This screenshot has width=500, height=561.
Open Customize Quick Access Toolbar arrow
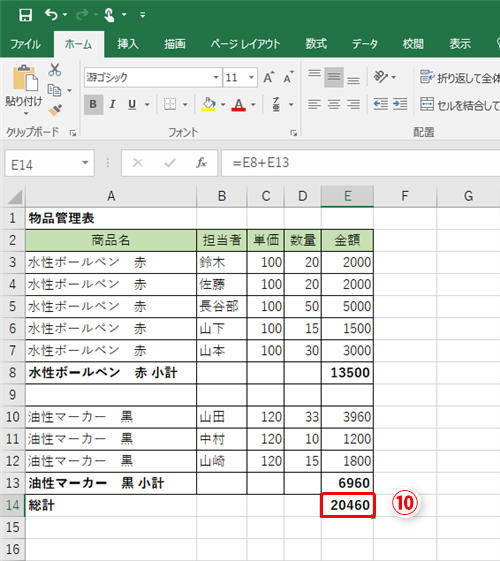(143, 15)
